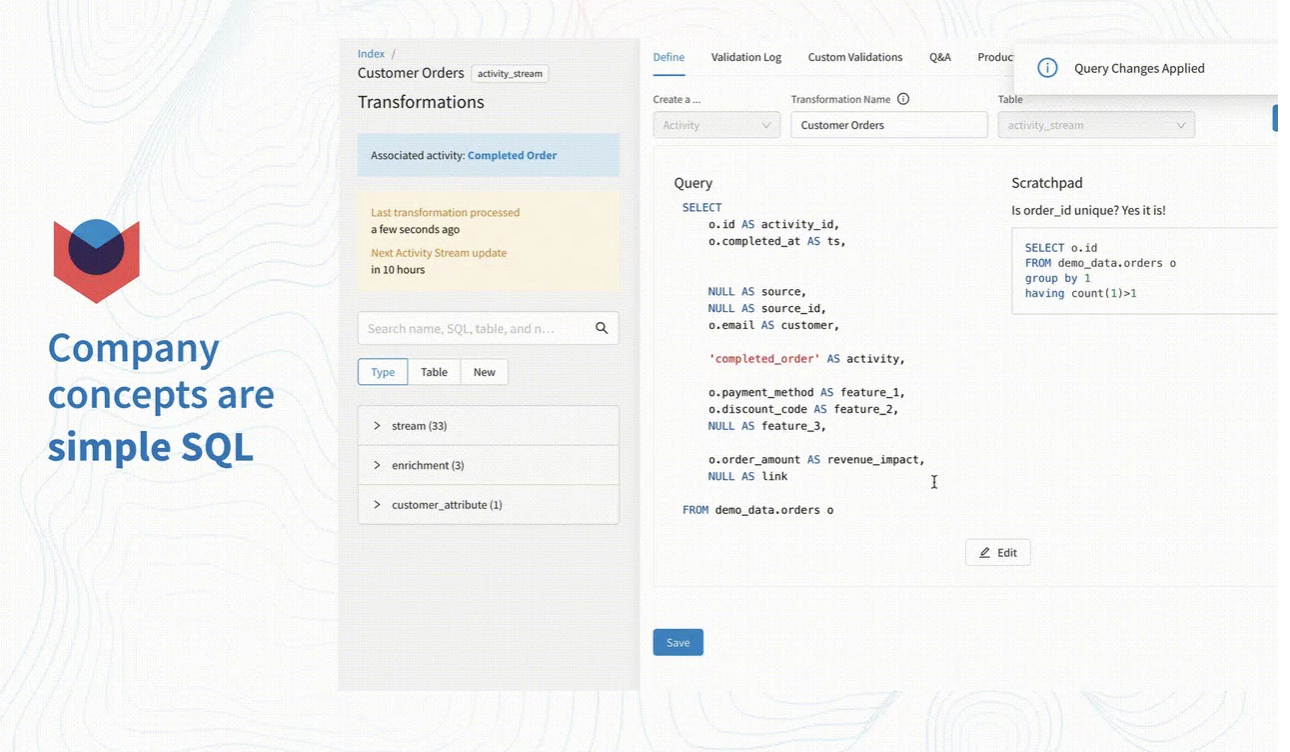Select the Type filter option

pyautogui.click(x=383, y=372)
